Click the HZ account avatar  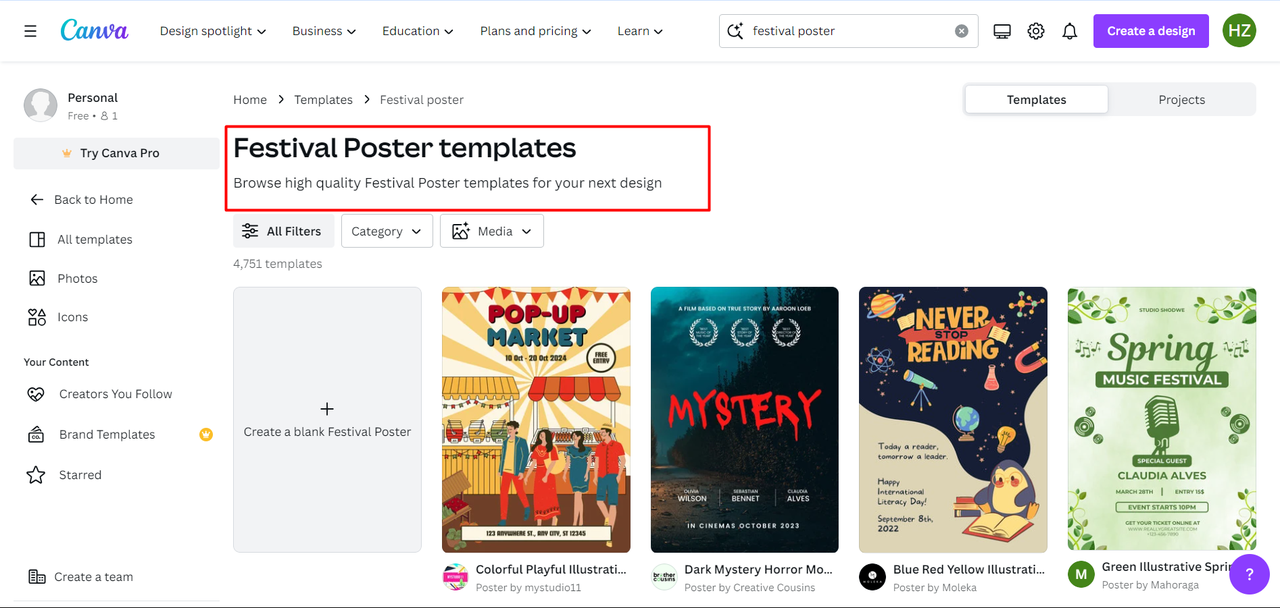pyautogui.click(x=1239, y=31)
